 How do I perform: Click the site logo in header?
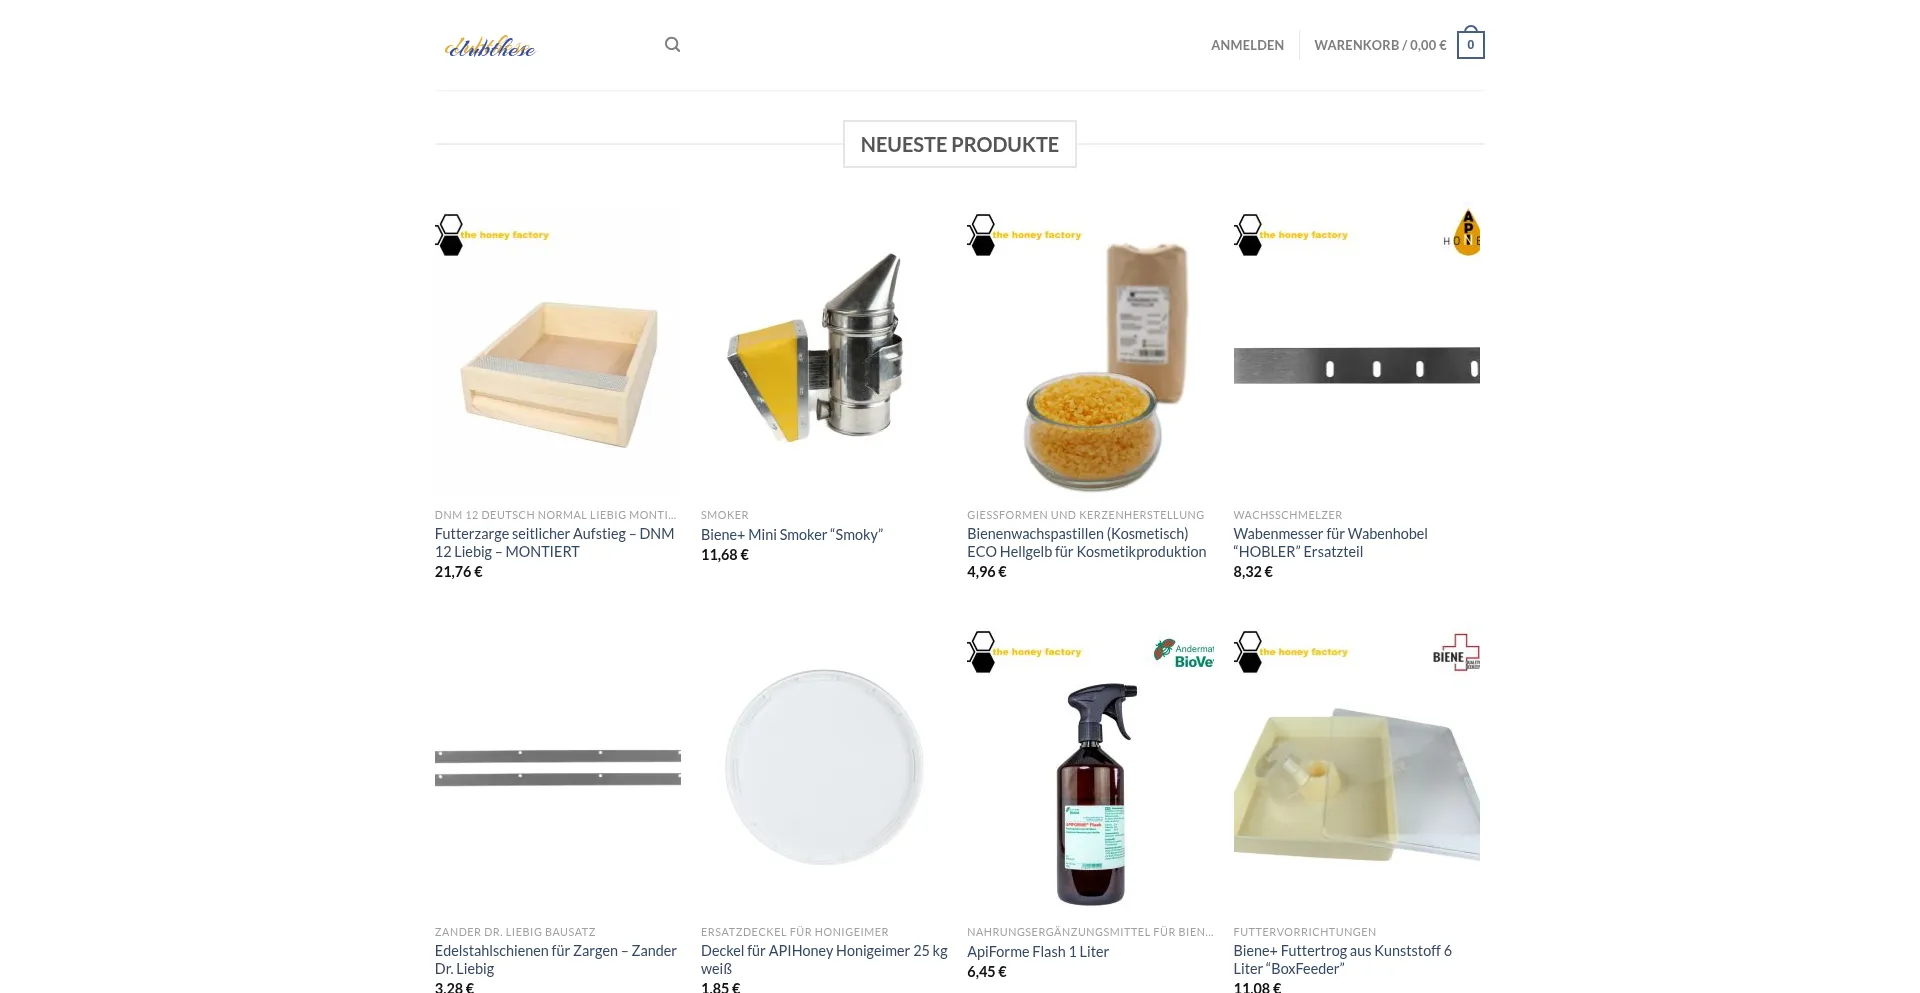click(x=490, y=46)
